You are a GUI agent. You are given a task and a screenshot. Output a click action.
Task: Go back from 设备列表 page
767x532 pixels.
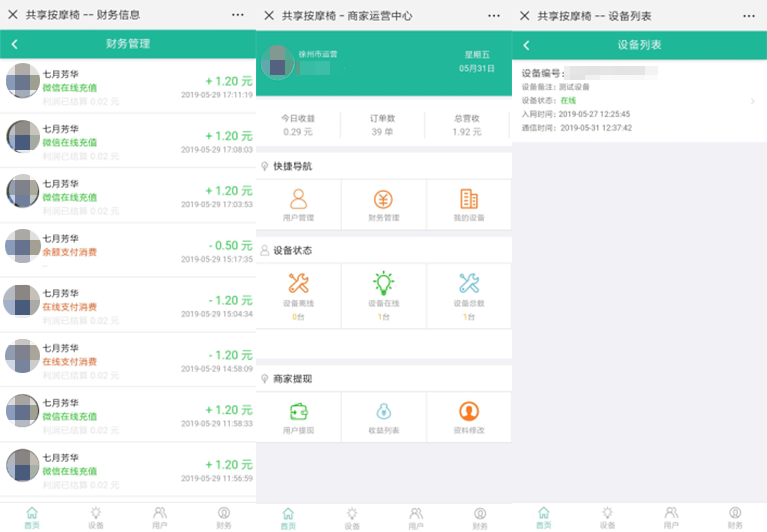tap(526, 45)
